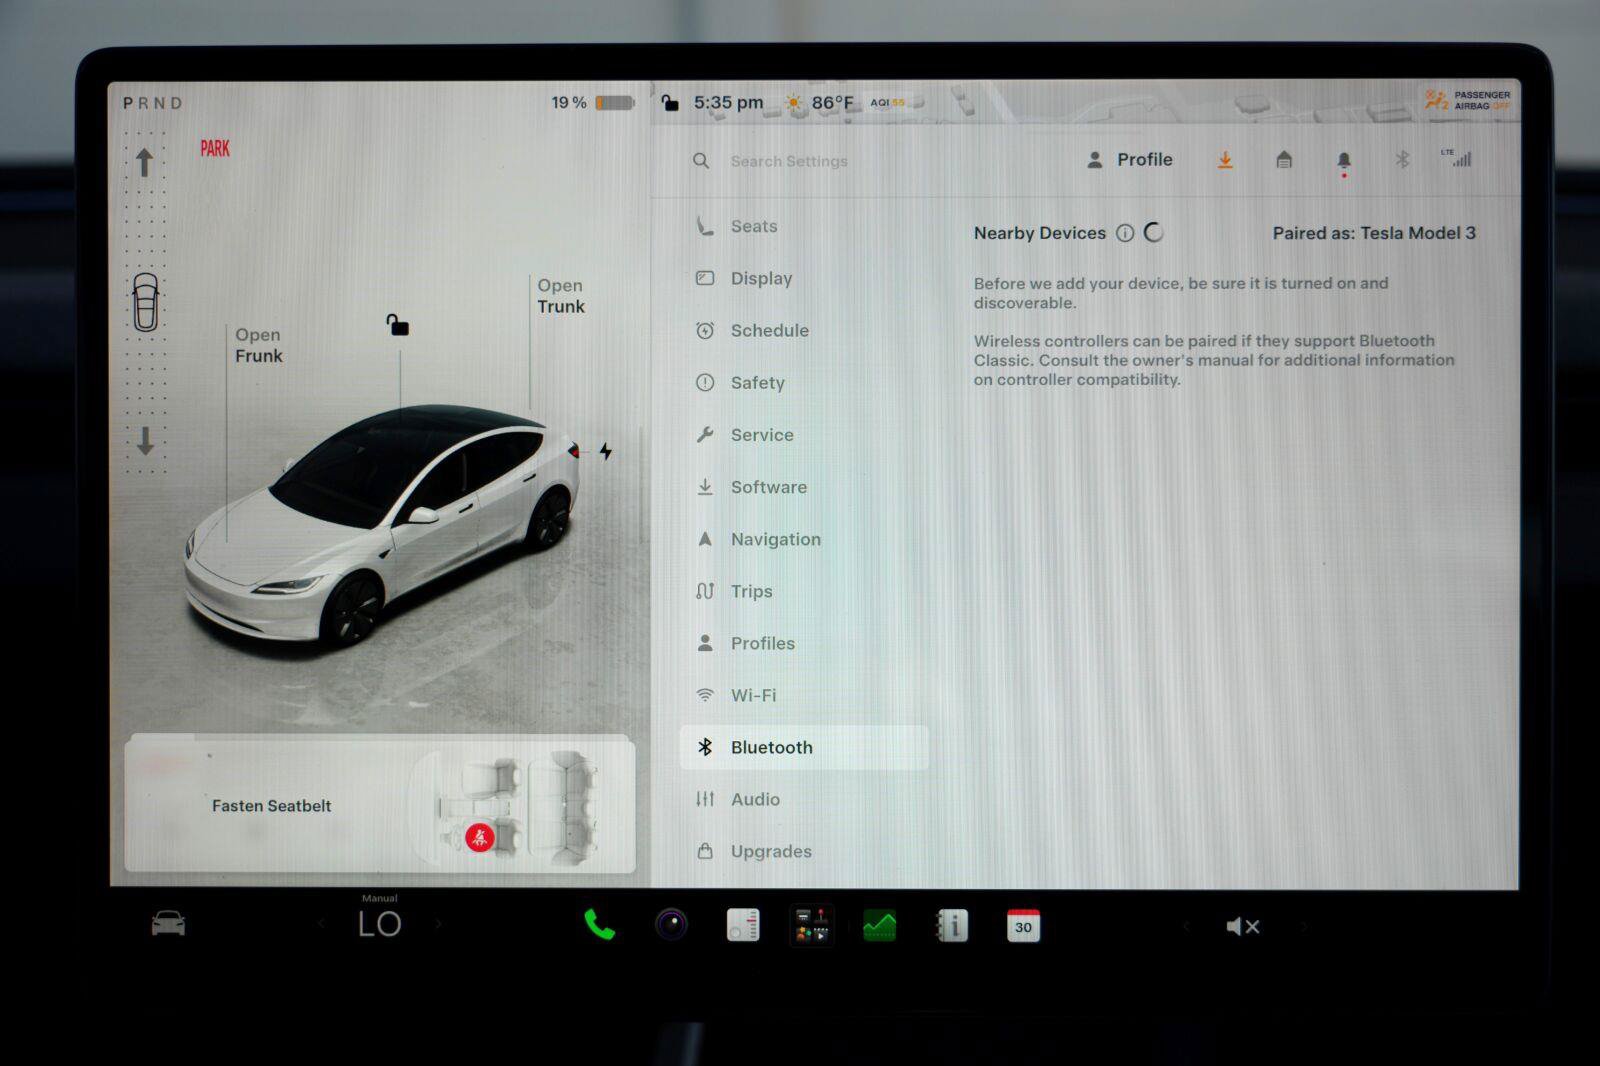
Task: Open the Phone app in the dock
Action: click(x=599, y=925)
